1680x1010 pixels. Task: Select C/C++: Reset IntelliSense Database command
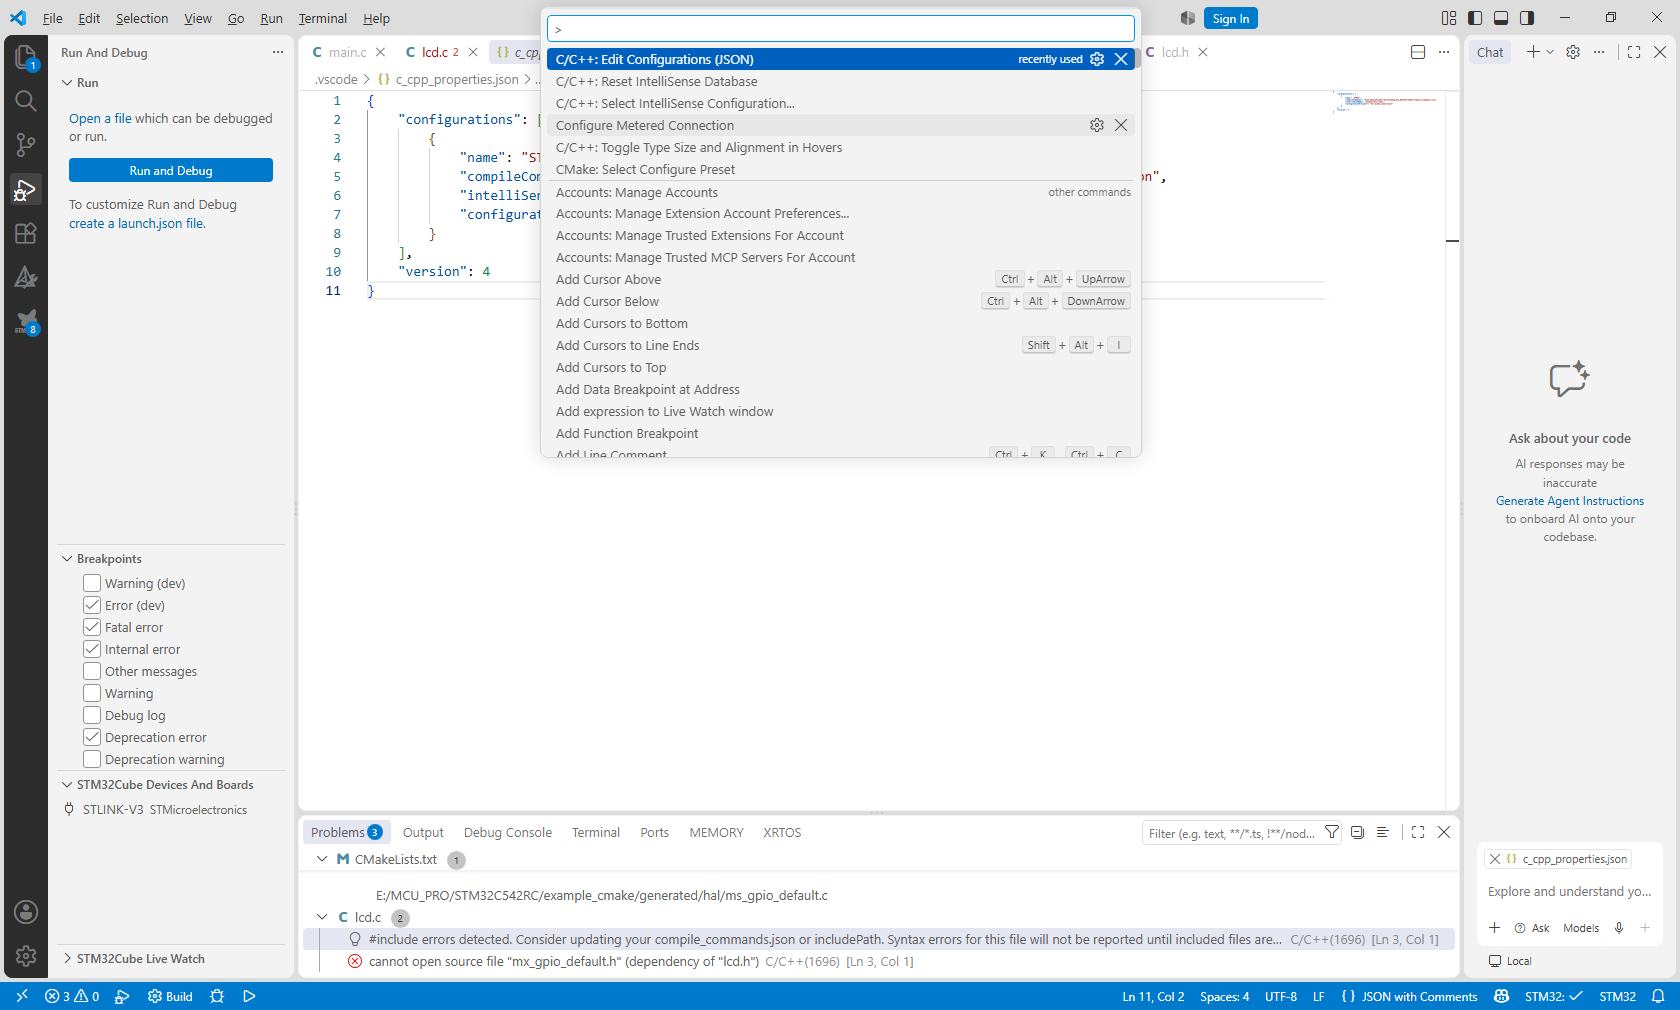click(840, 81)
